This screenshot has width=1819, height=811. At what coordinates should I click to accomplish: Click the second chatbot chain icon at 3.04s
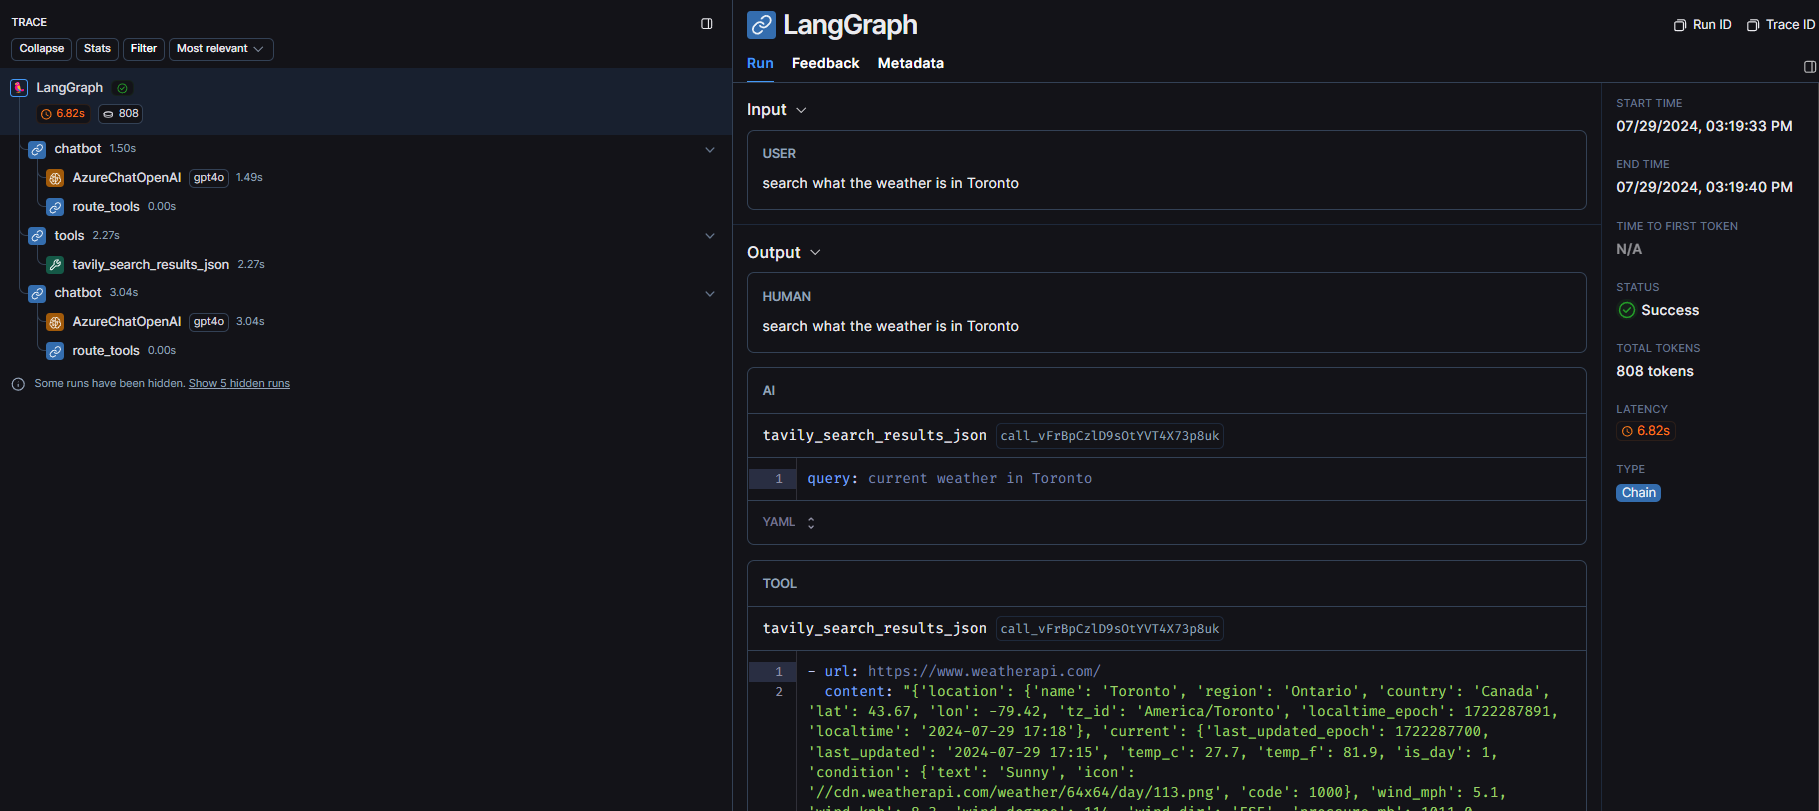click(x=37, y=293)
